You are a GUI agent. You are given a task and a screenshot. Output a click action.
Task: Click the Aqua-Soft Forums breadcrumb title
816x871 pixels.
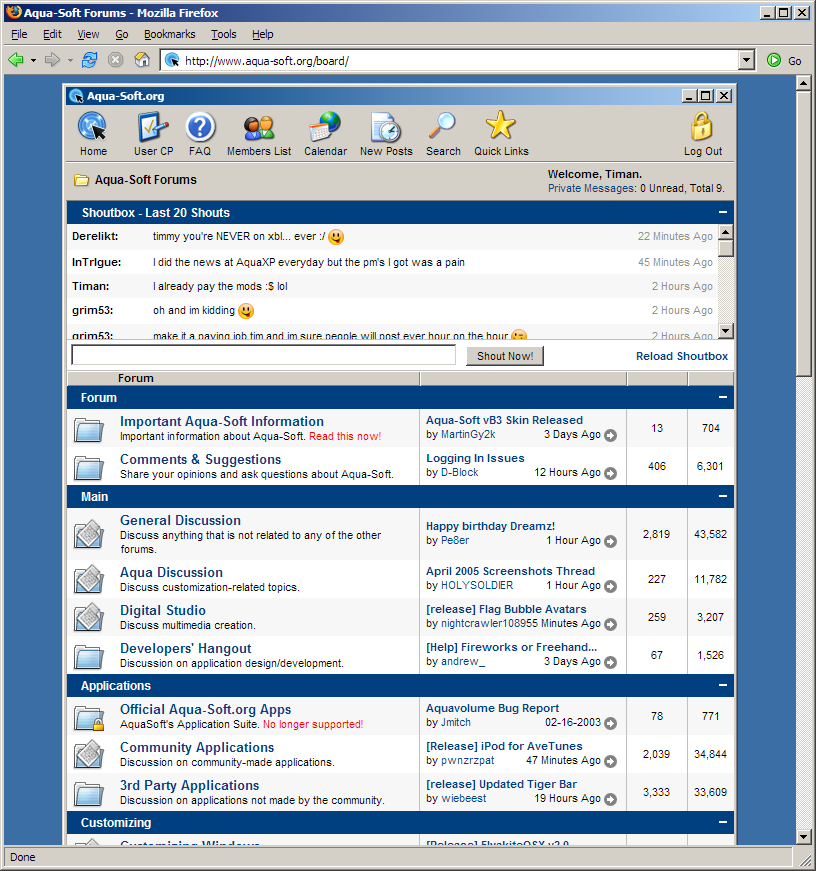(x=146, y=180)
